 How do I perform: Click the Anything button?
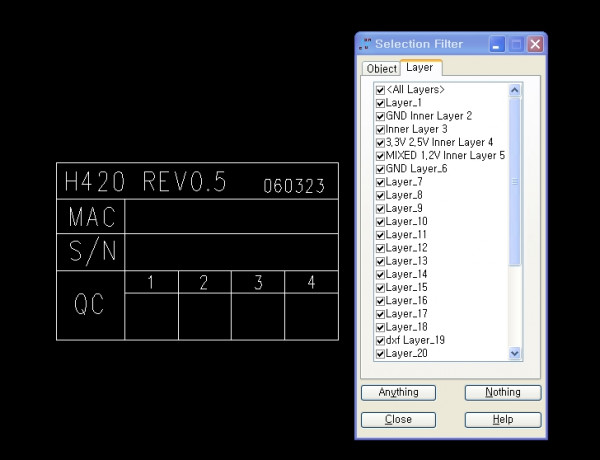pos(398,393)
